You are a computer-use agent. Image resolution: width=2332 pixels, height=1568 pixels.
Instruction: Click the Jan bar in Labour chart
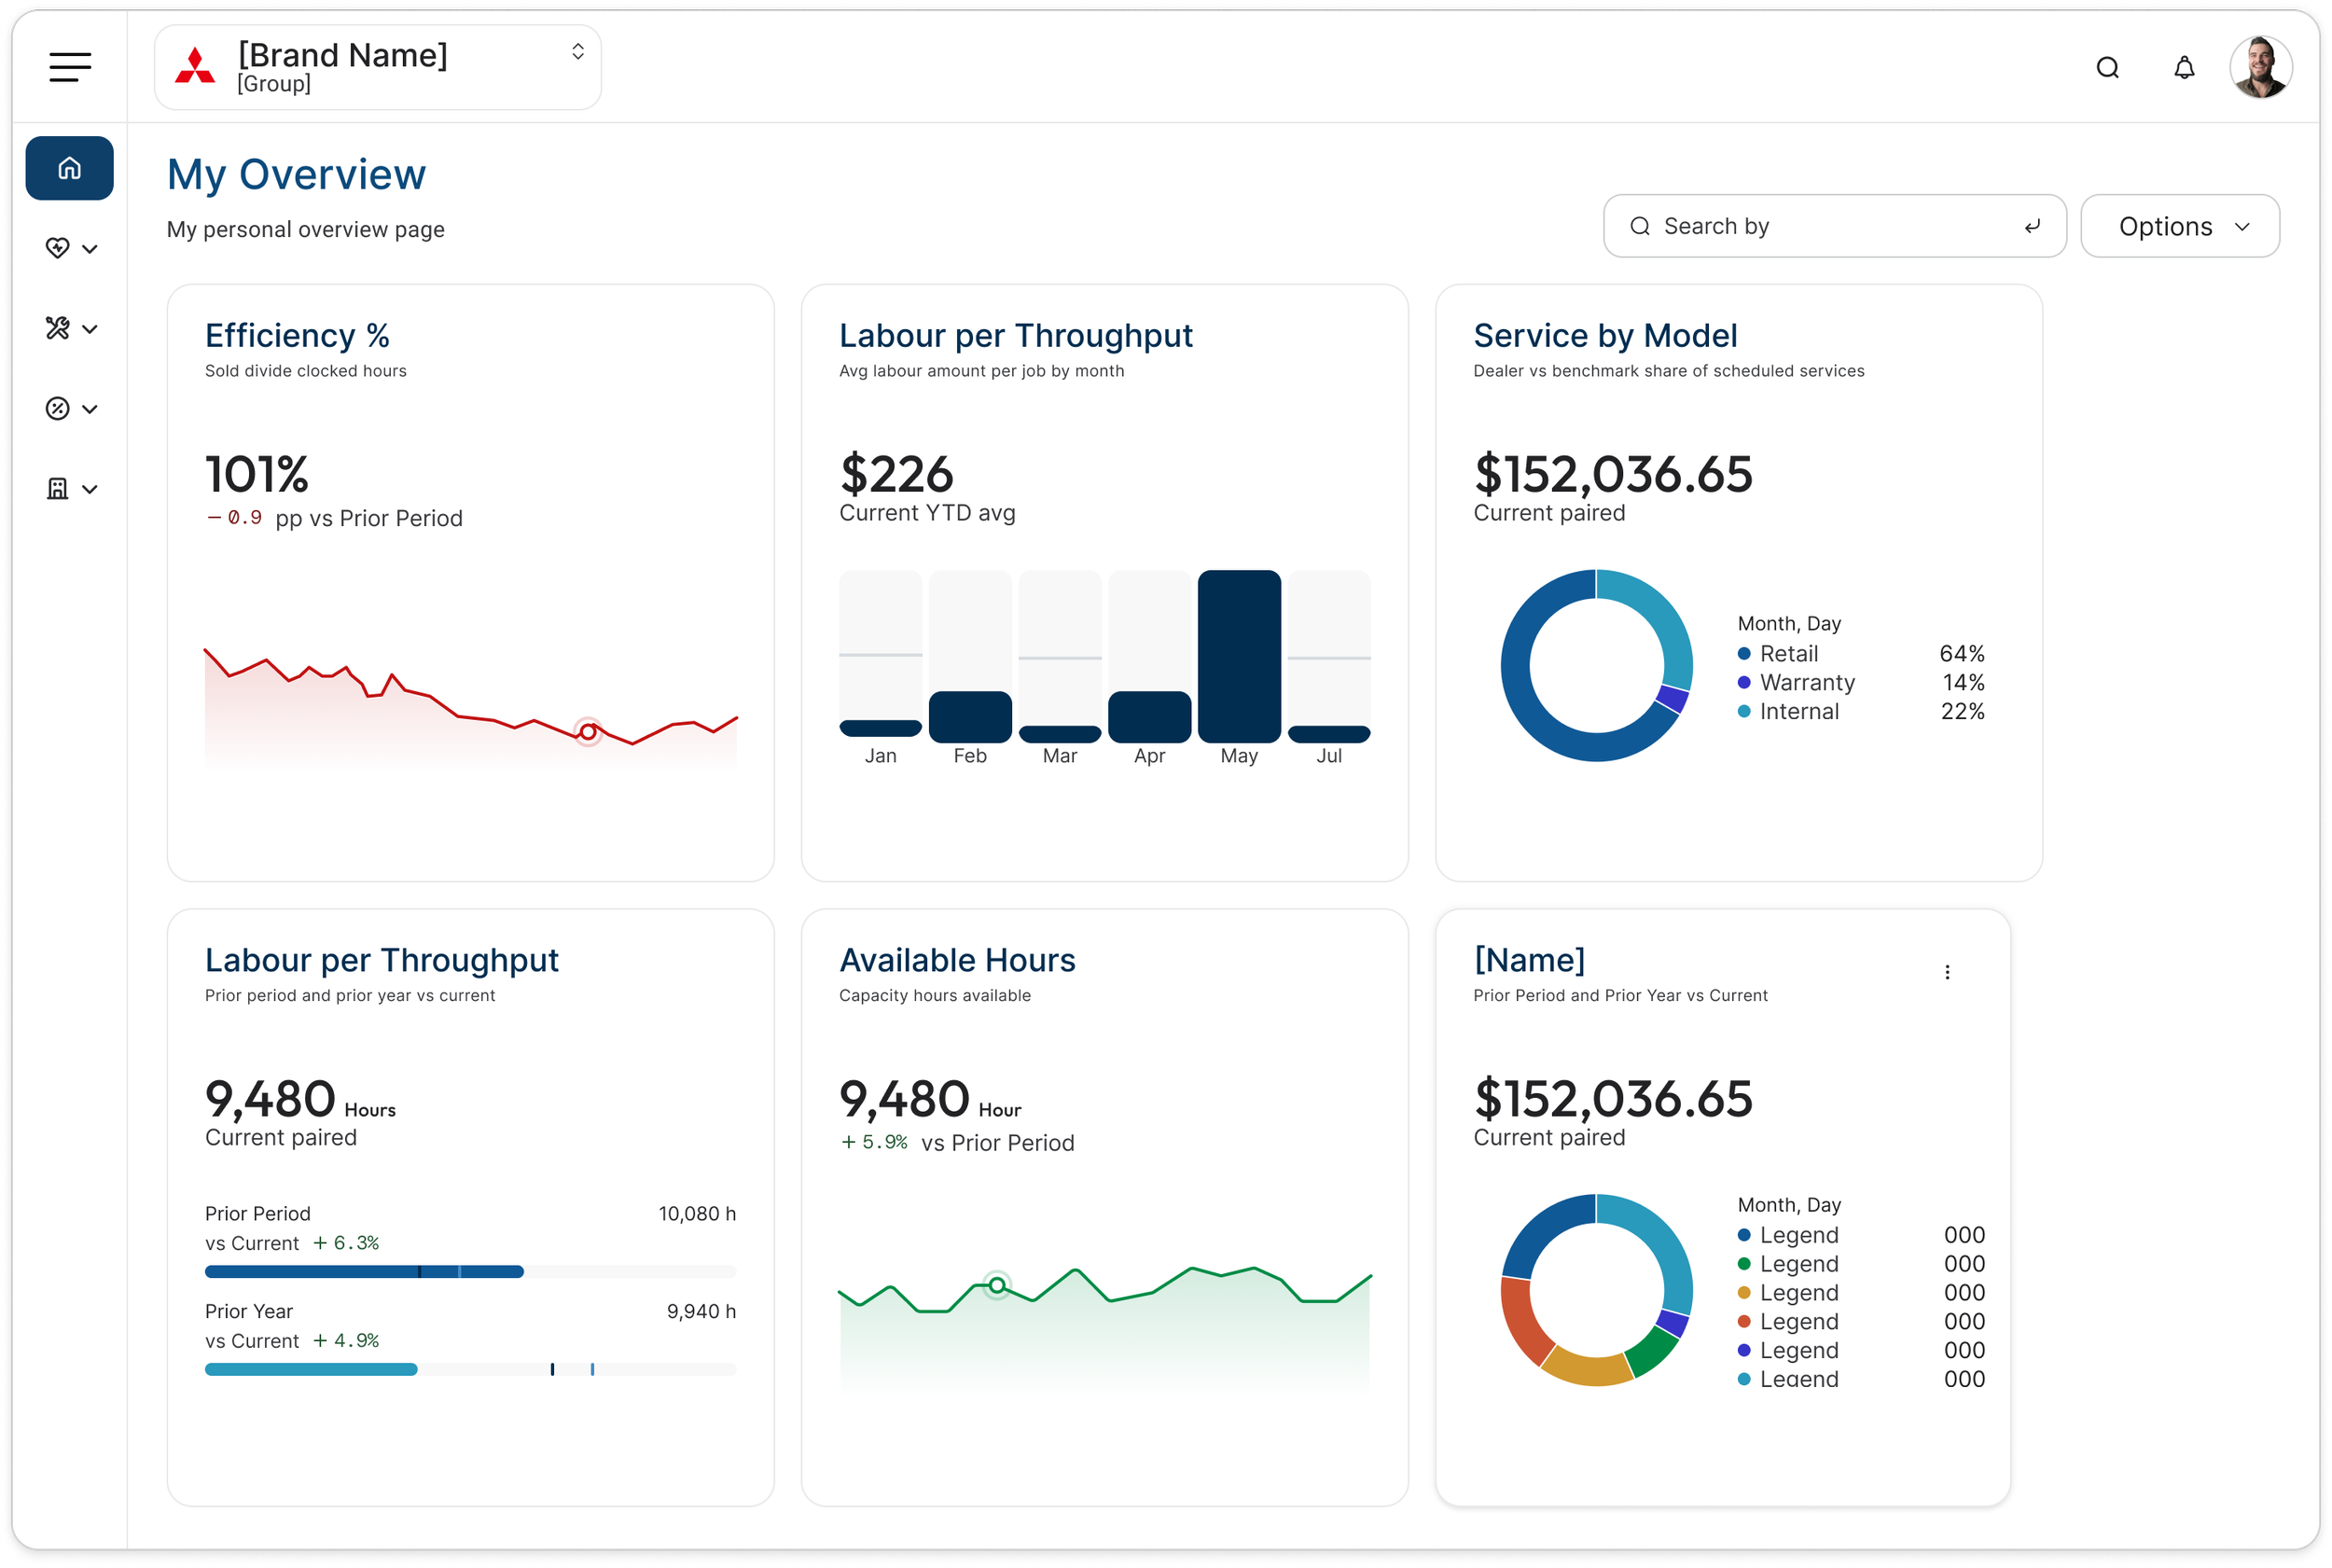[880, 728]
